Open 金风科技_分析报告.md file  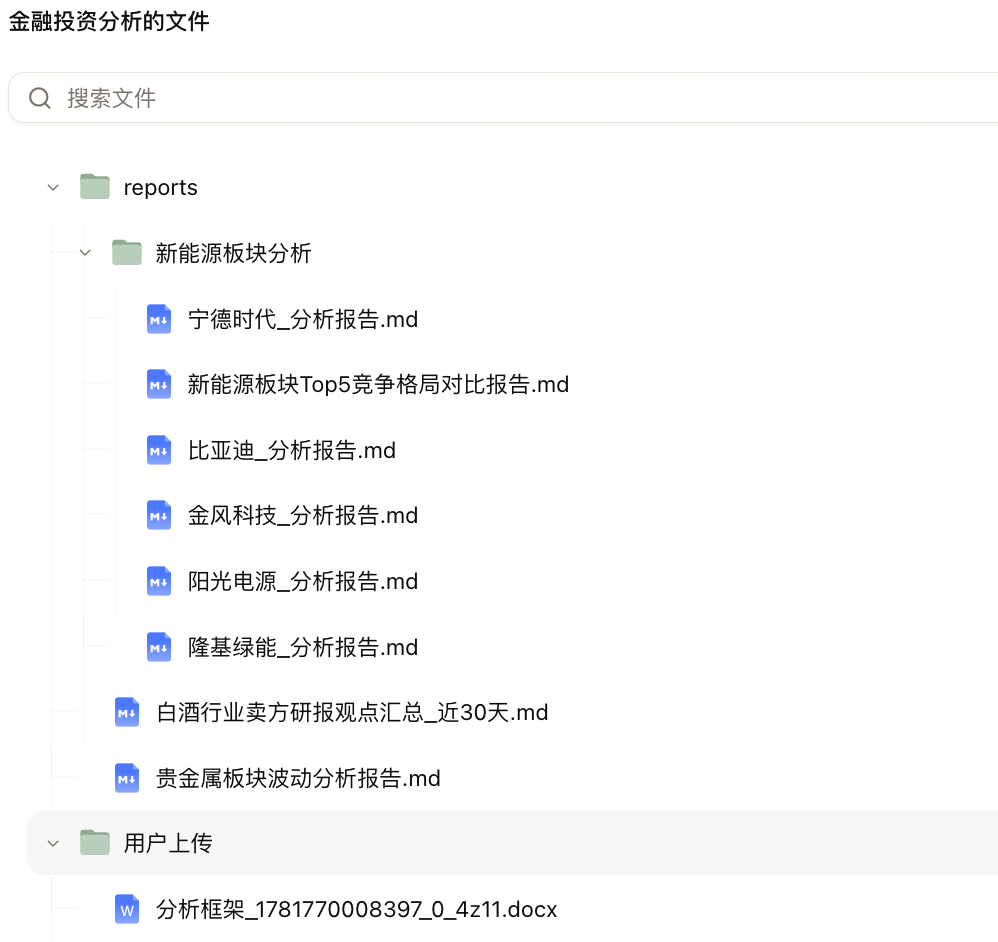pyautogui.click(x=303, y=516)
